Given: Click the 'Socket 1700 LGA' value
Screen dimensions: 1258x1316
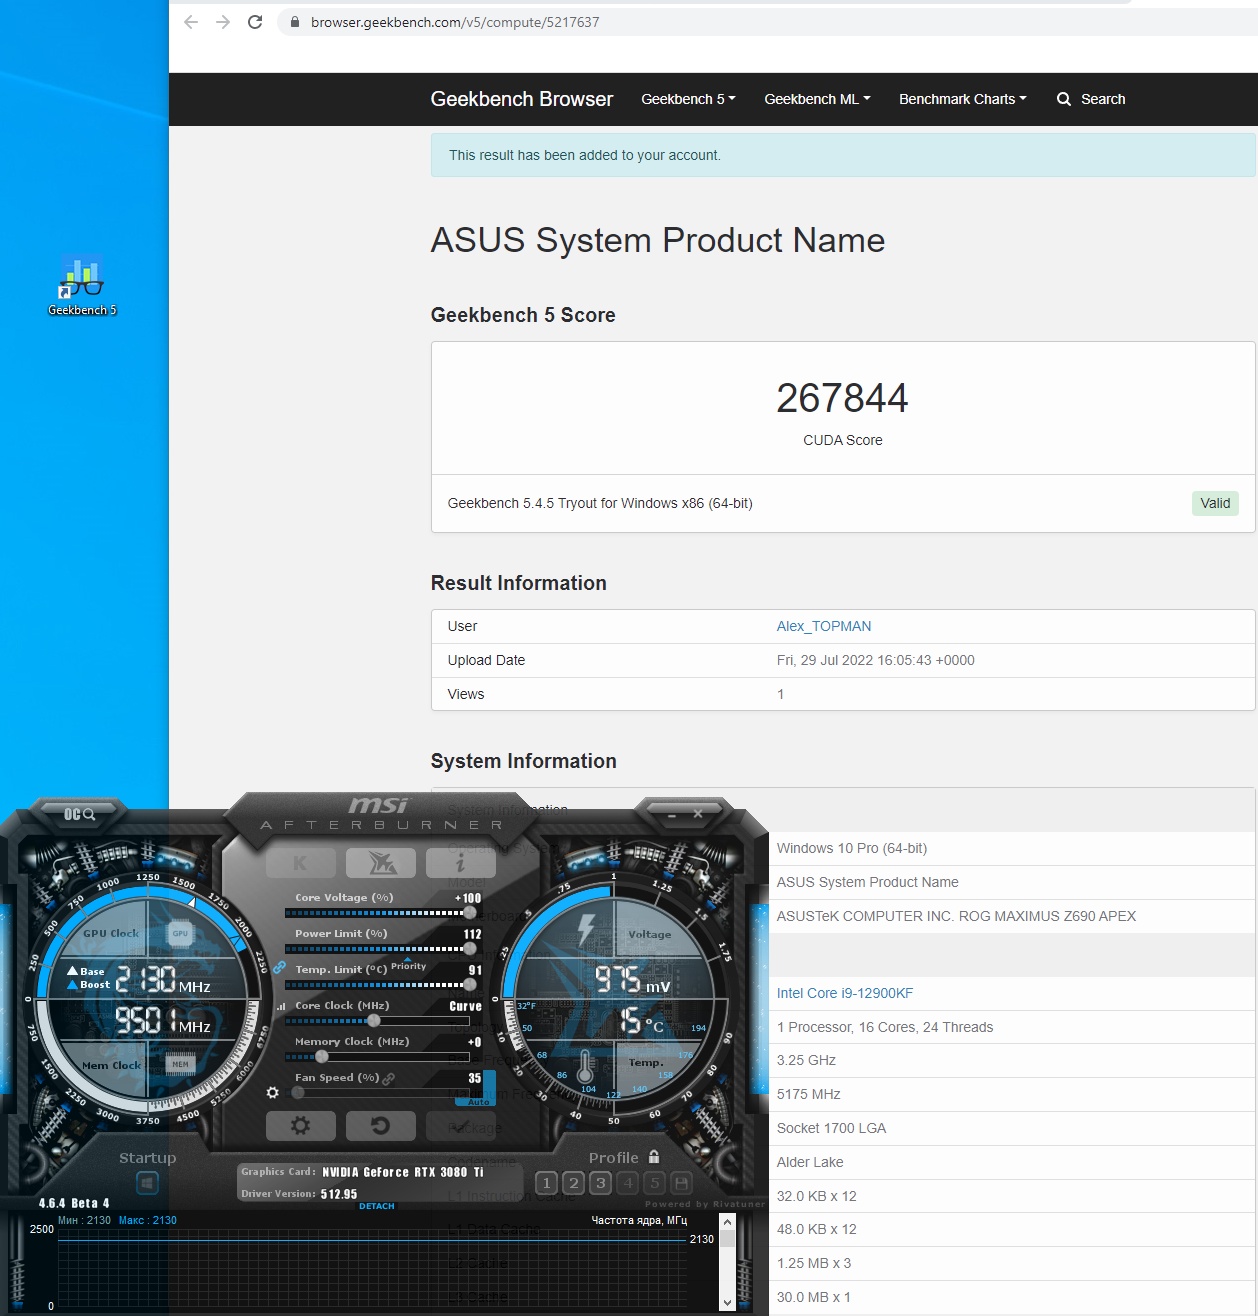Looking at the screenshot, I should 832,1128.
